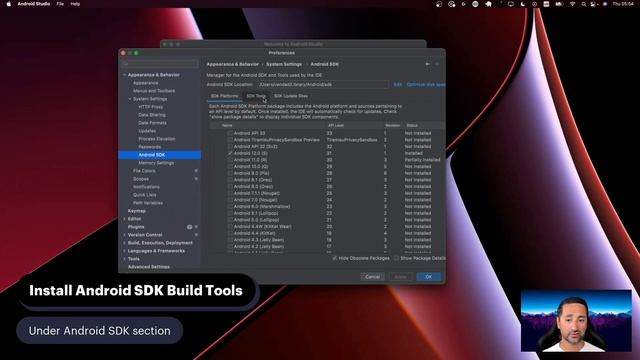
Task: Focus the Preferences search field
Action: pyautogui.click(x=160, y=64)
